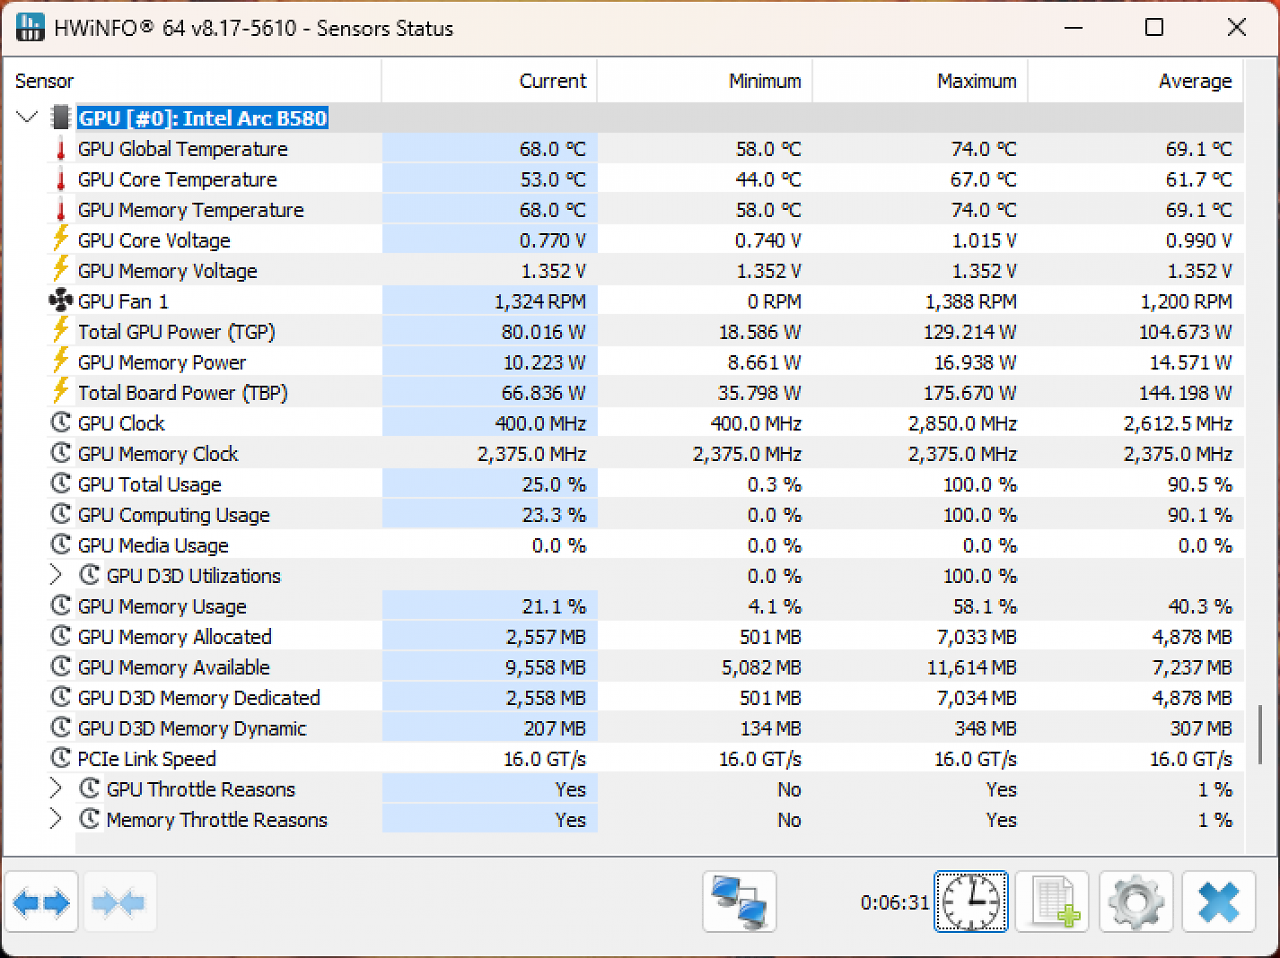
Task: Click average value 144.198 W
Action: click(x=1185, y=393)
